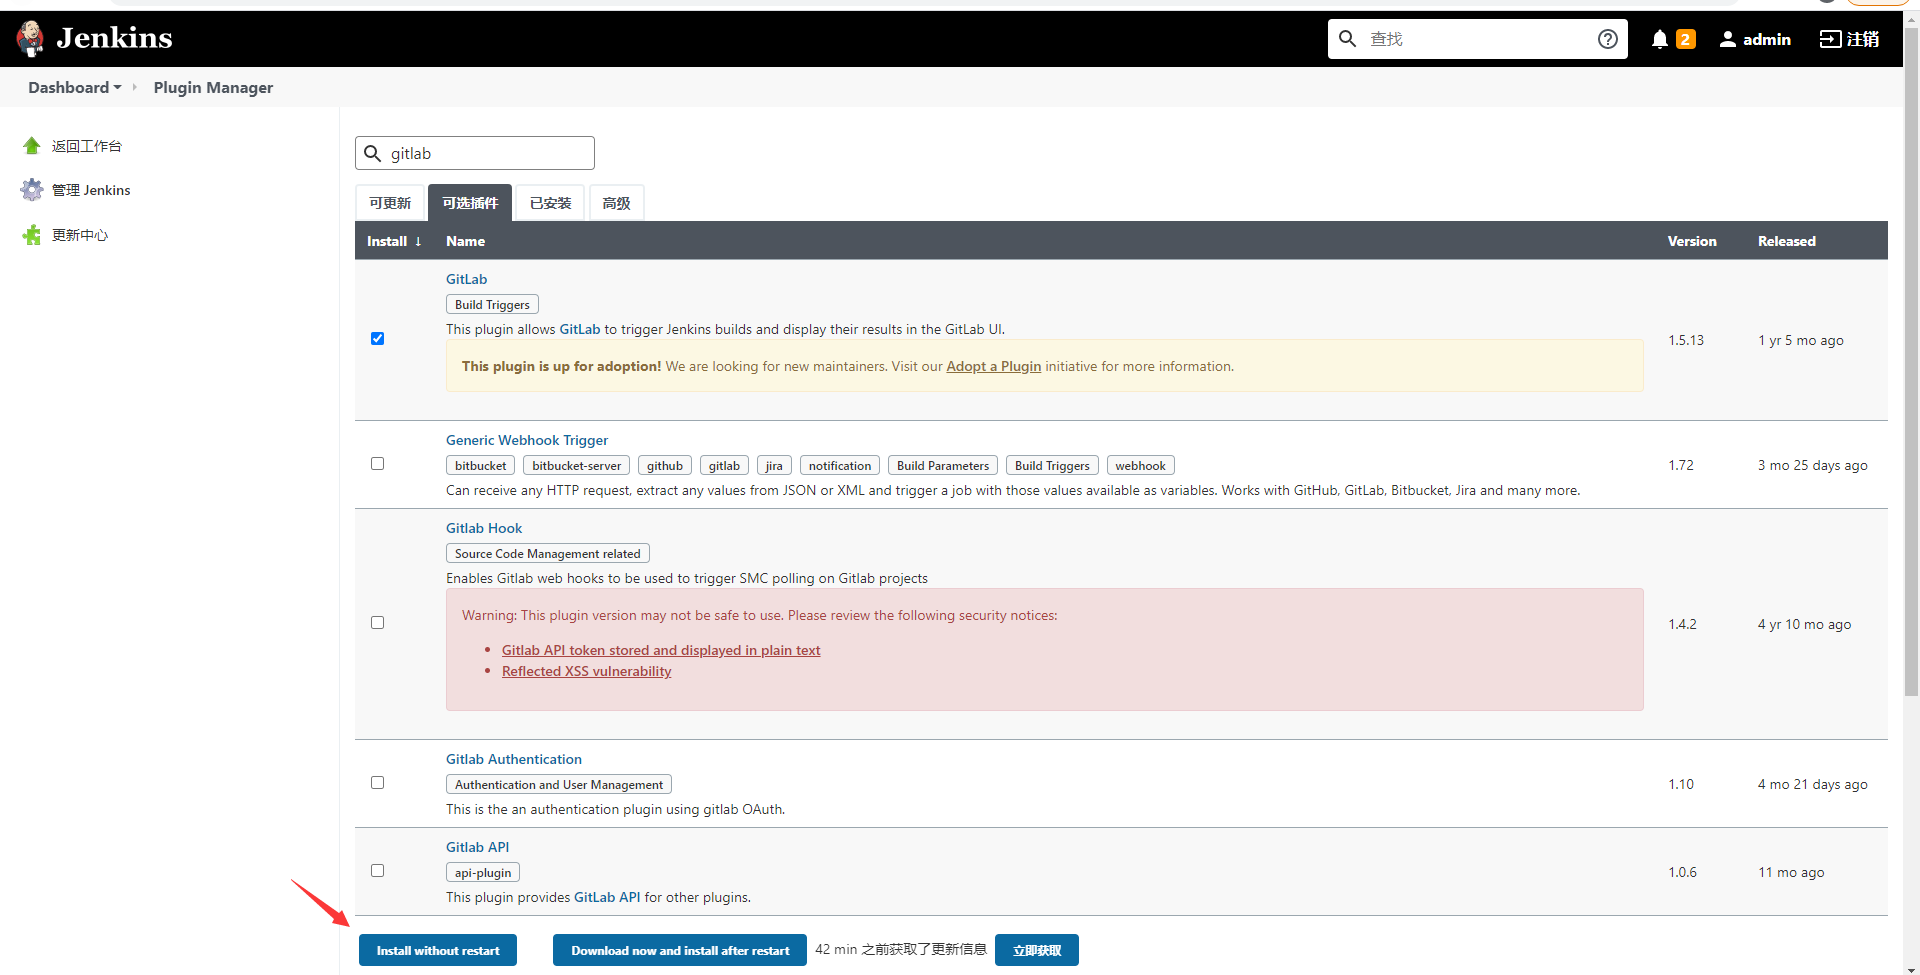Viewport: 1920px width, 975px height.
Task: Click the orange notification count badge
Action: [1685, 39]
